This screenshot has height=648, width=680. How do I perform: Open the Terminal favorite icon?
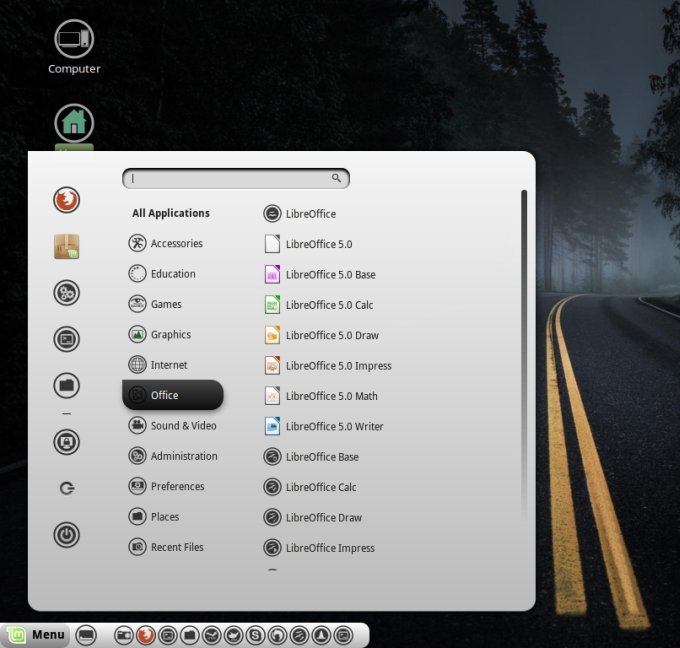66,340
